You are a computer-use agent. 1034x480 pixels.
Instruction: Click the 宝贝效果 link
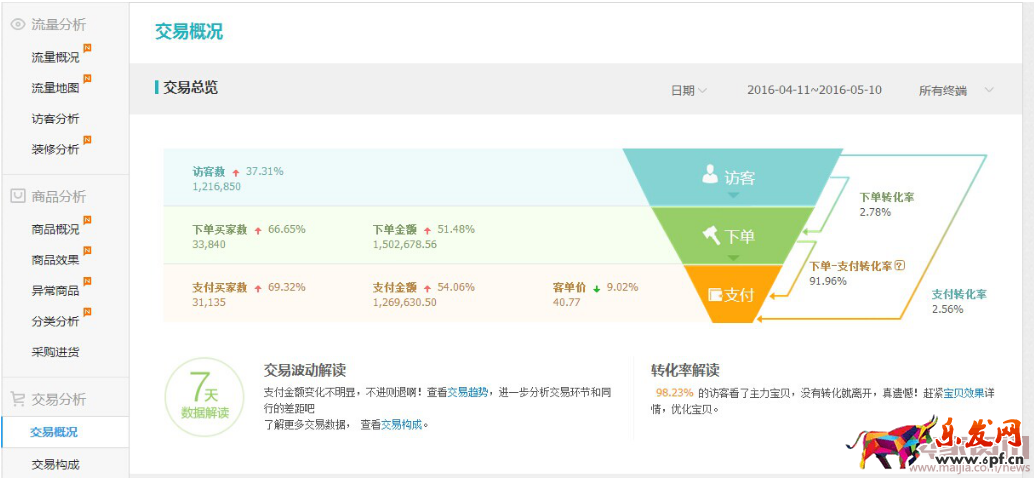pos(964,392)
